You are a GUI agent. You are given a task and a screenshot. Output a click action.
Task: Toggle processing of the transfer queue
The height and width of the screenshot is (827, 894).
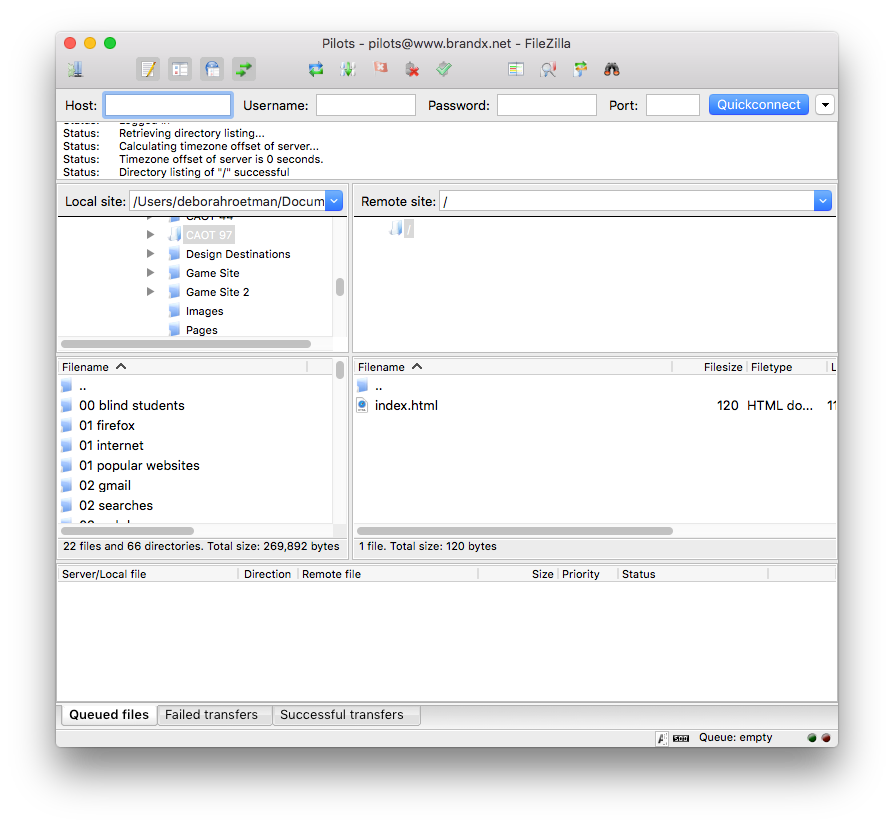coord(348,70)
